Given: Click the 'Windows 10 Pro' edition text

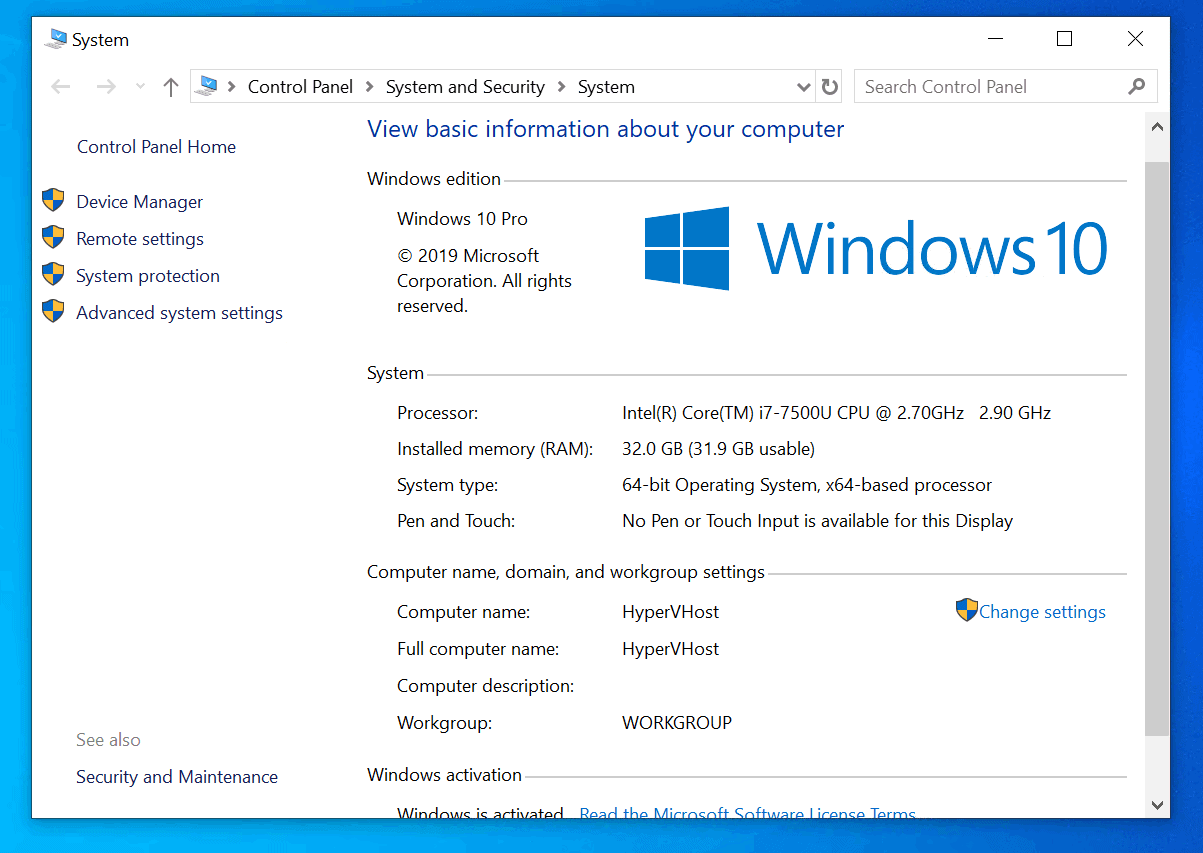Looking at the screenshot, I should [x=462, y=219].
